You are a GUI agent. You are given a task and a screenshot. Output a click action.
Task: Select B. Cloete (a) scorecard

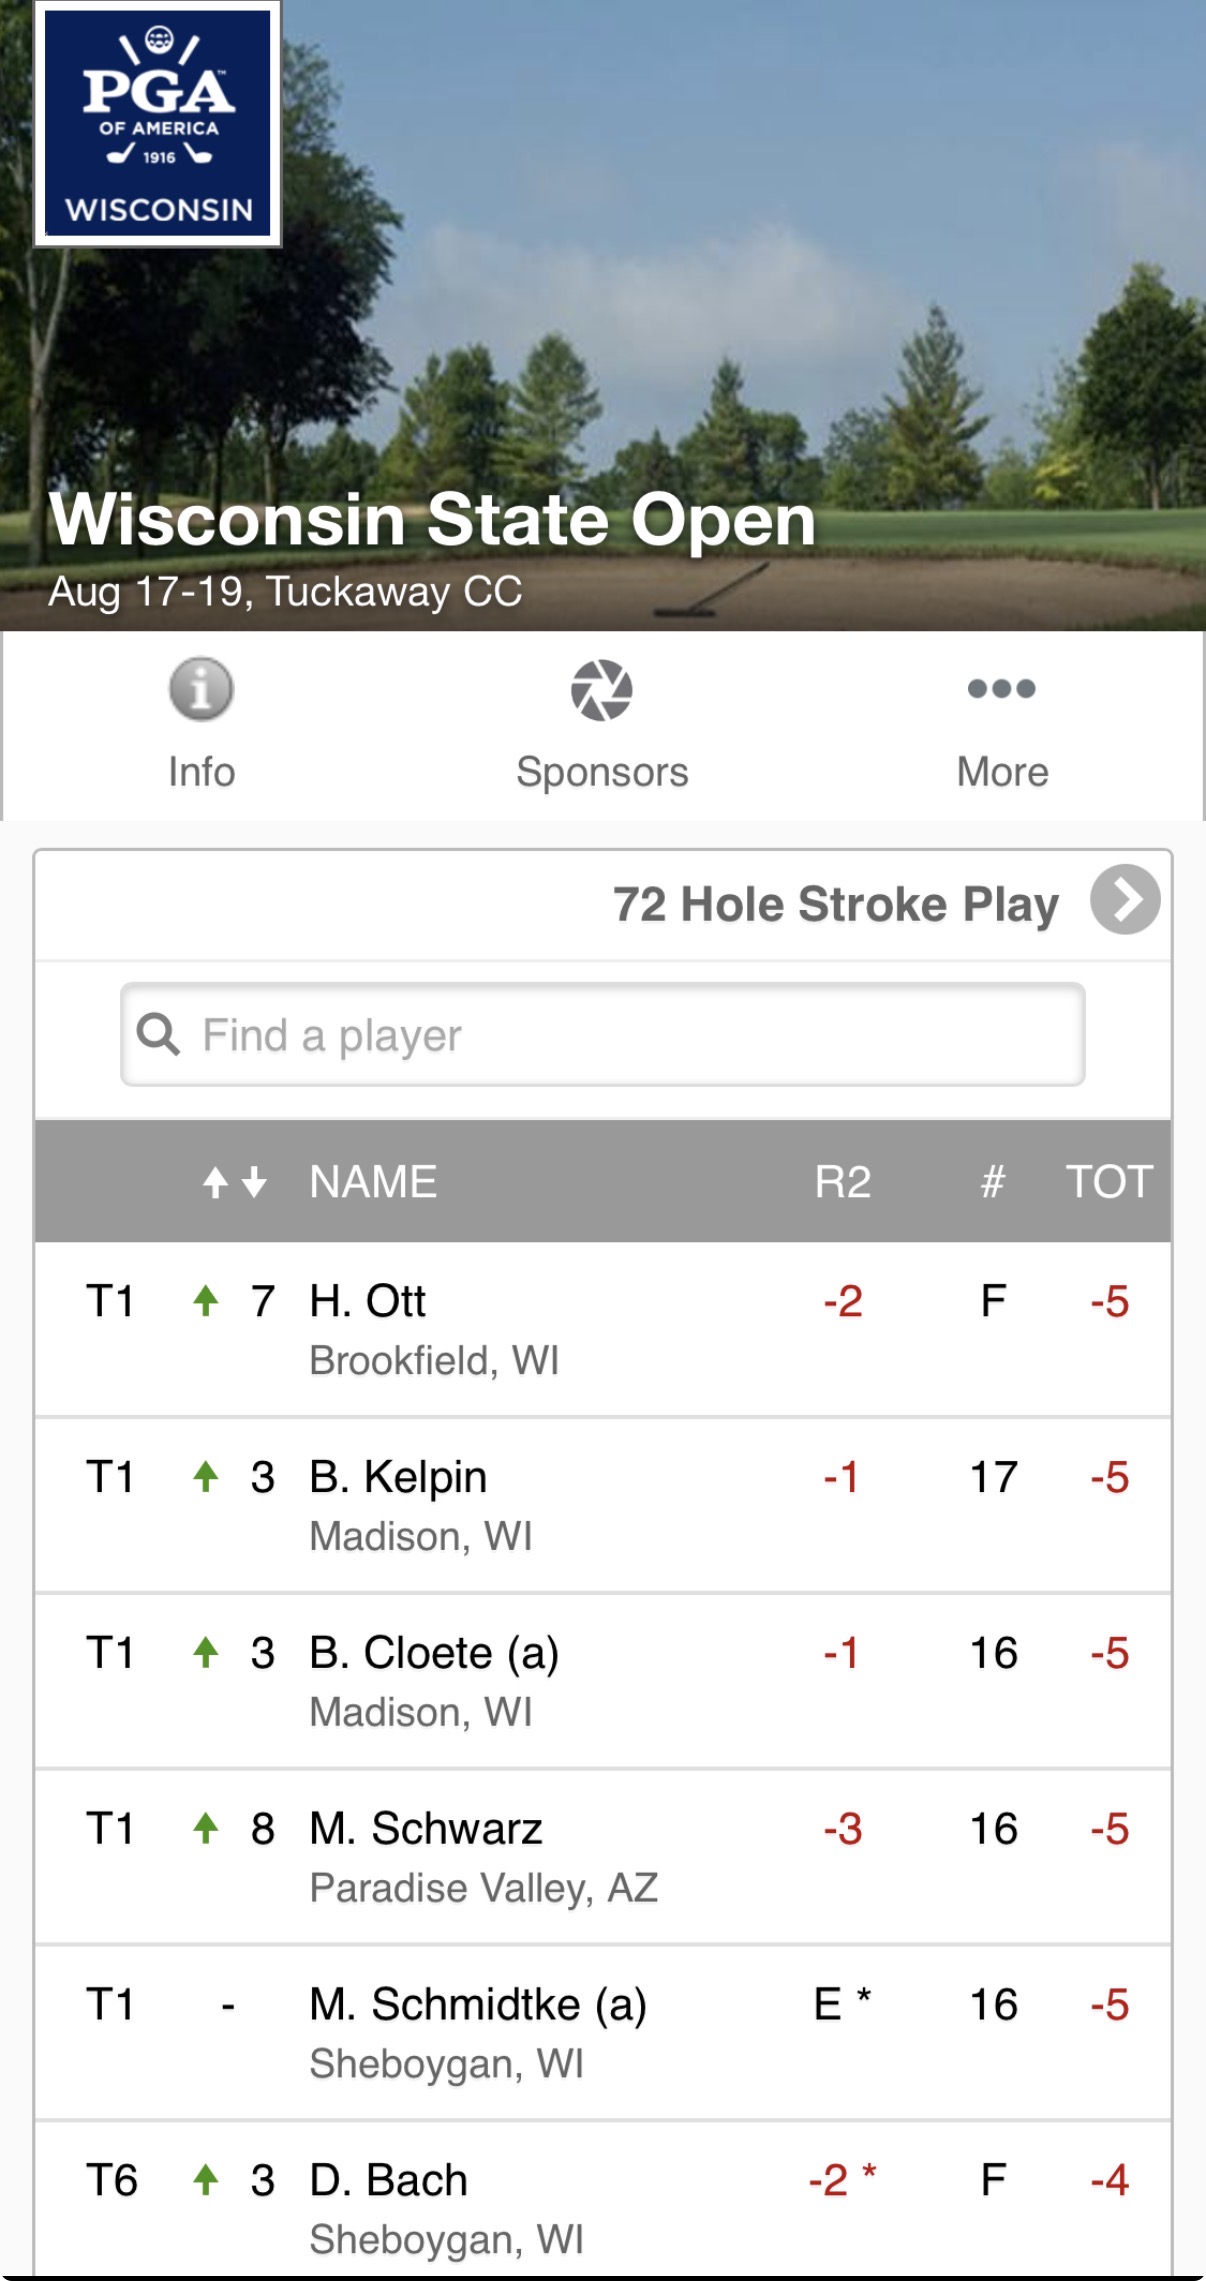click(603, 1681)
